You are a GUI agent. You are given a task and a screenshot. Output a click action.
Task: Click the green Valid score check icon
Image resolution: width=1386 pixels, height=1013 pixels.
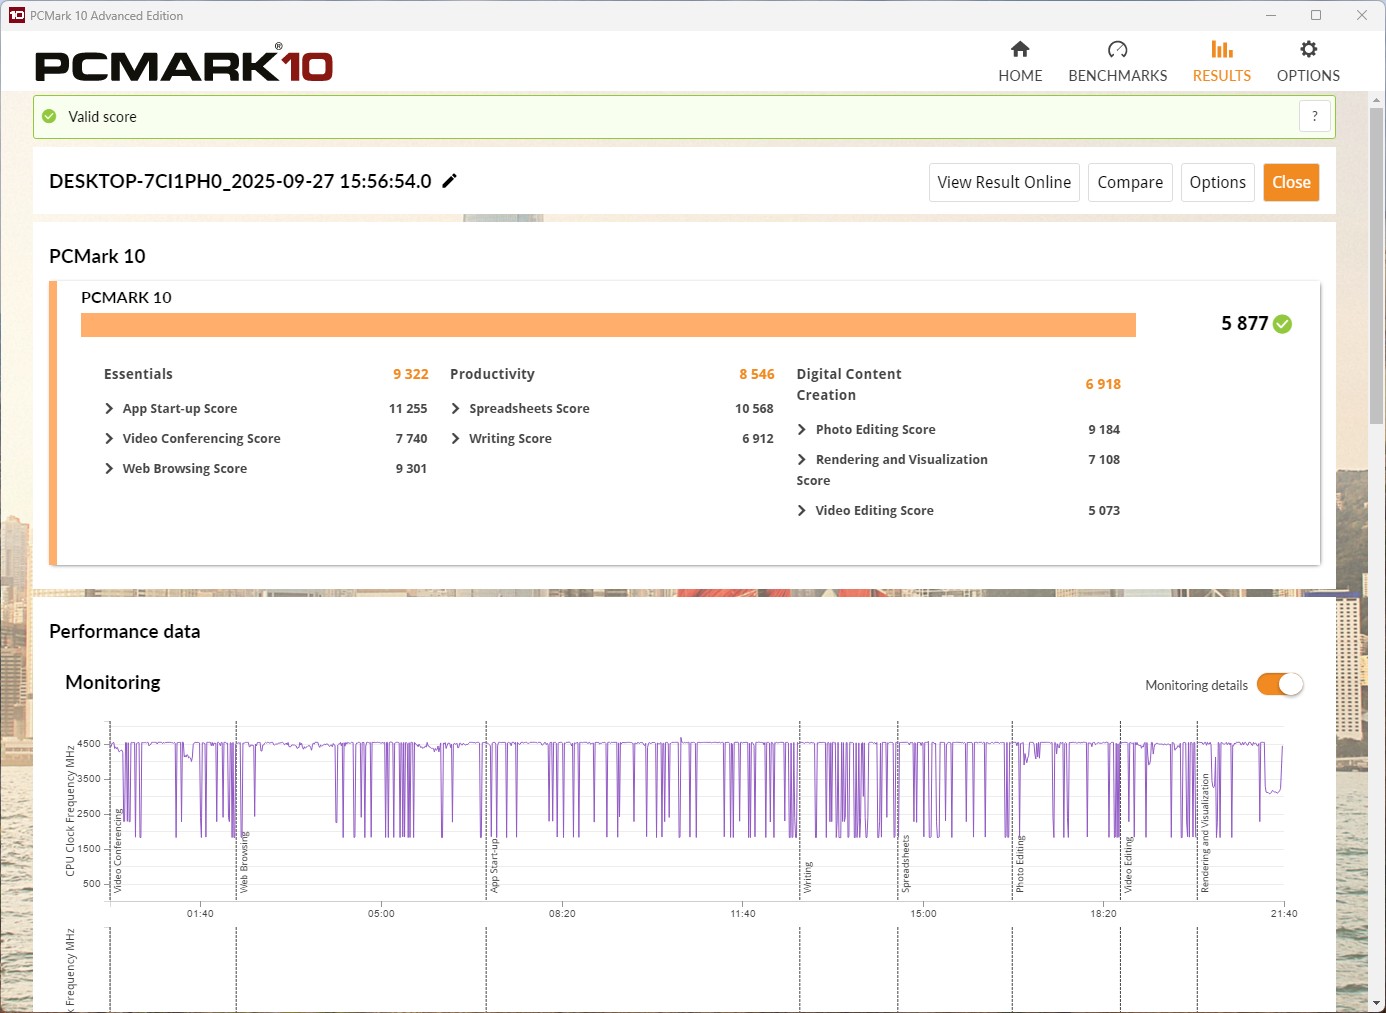(x=49, y=117)
